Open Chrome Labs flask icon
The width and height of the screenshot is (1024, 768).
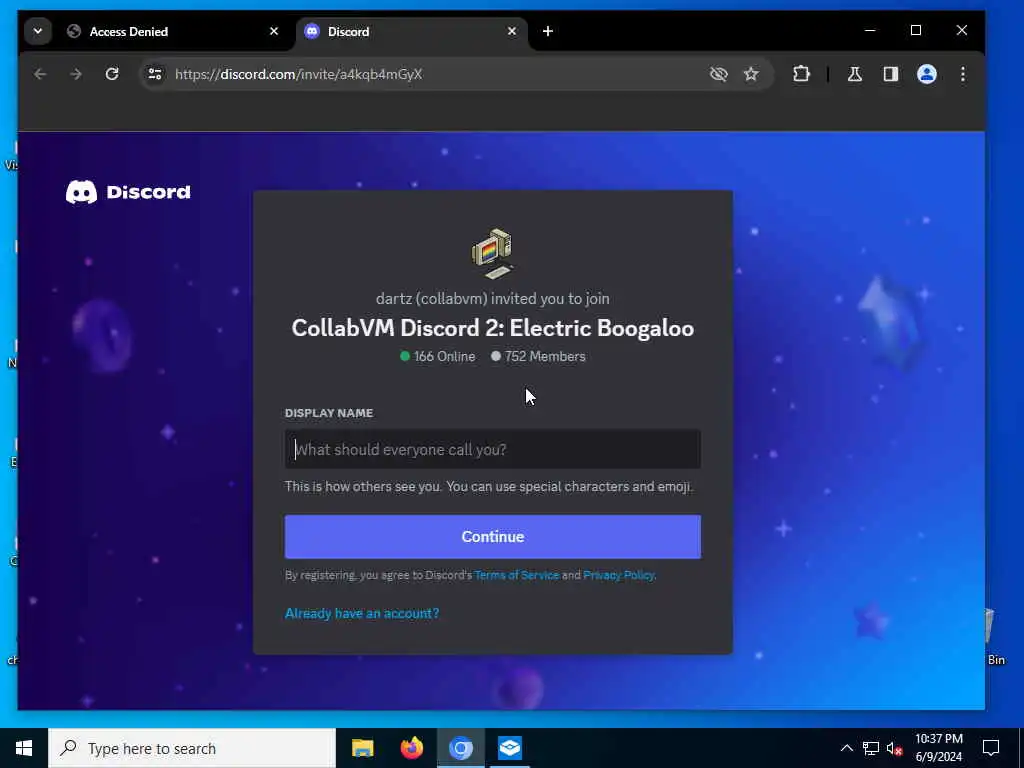(854, 74)
